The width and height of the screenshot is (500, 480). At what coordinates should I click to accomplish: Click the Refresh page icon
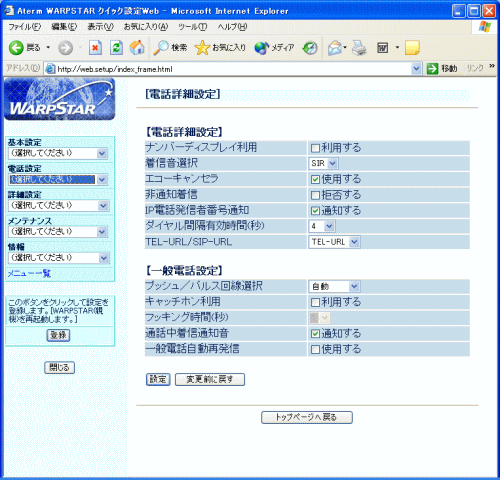pyautogui.click(x=116, y=48)
